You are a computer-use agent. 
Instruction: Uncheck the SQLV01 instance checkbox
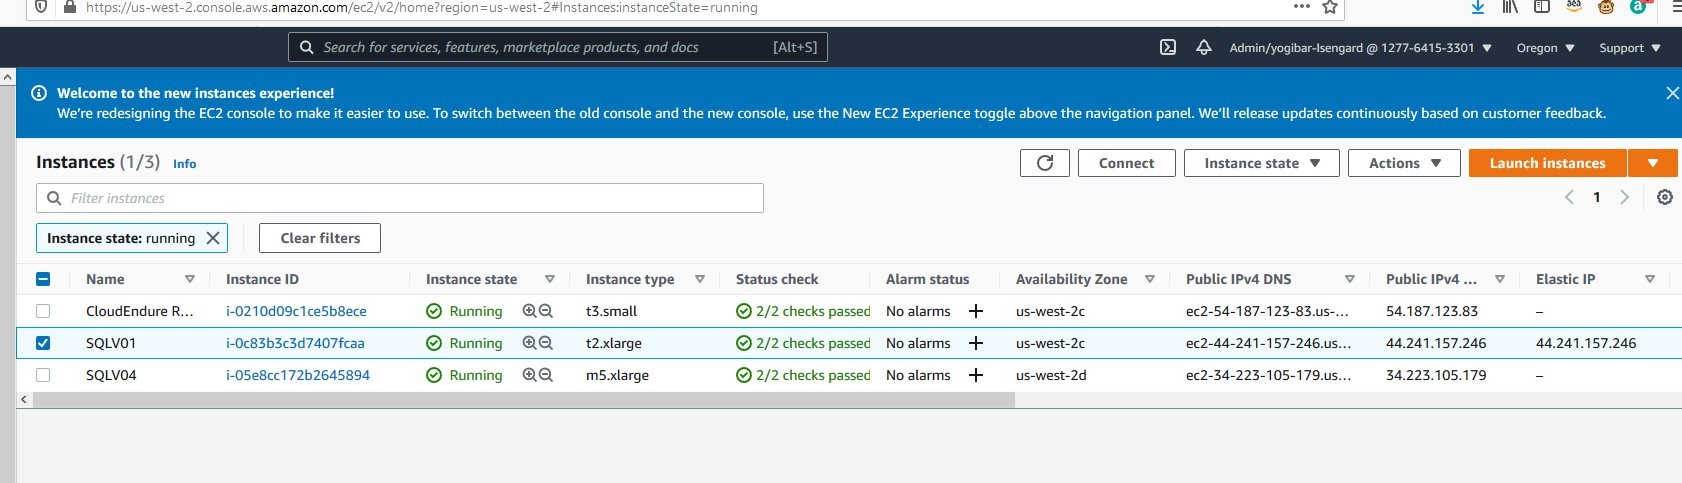[x=43, y=343]
